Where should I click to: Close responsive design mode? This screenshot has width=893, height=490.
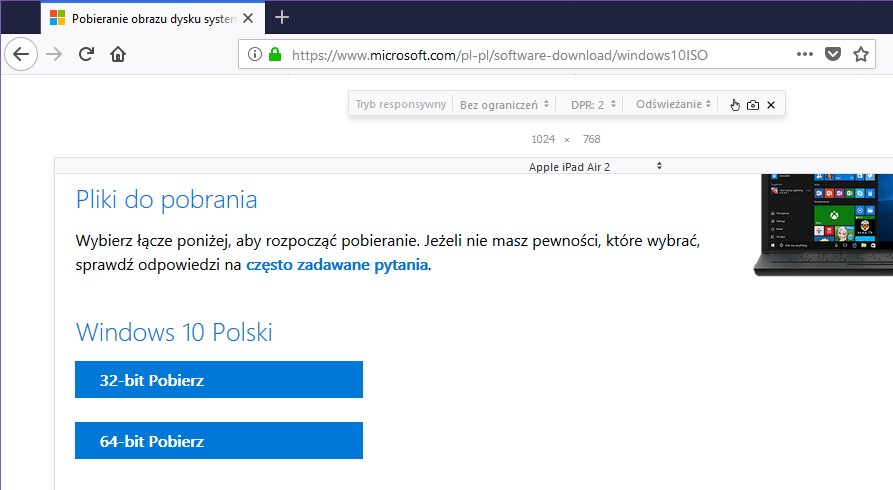tap(771, 105)
